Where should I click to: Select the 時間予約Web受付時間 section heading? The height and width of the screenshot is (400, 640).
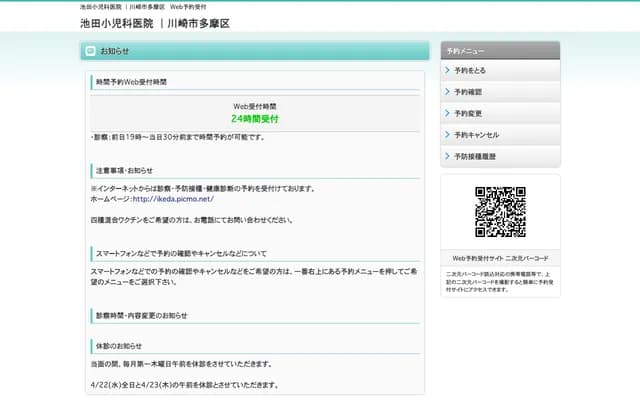tap(131, 81)
